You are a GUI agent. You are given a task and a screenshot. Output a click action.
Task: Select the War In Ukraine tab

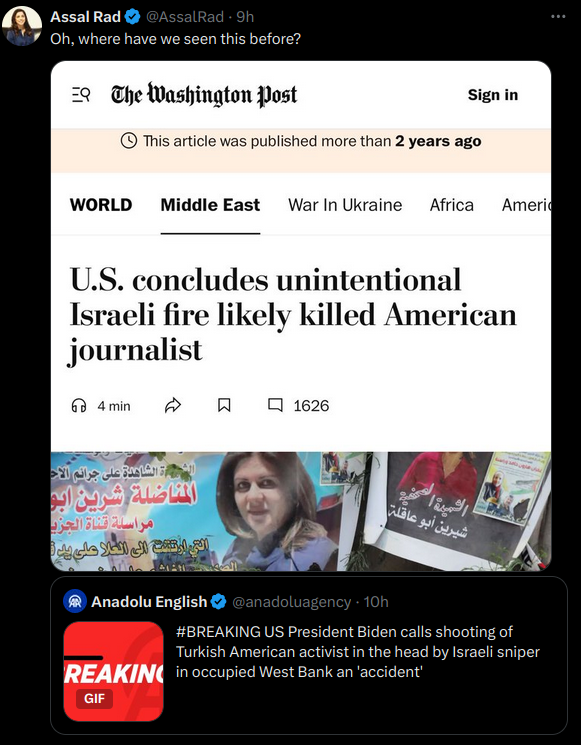pos(345,205)
